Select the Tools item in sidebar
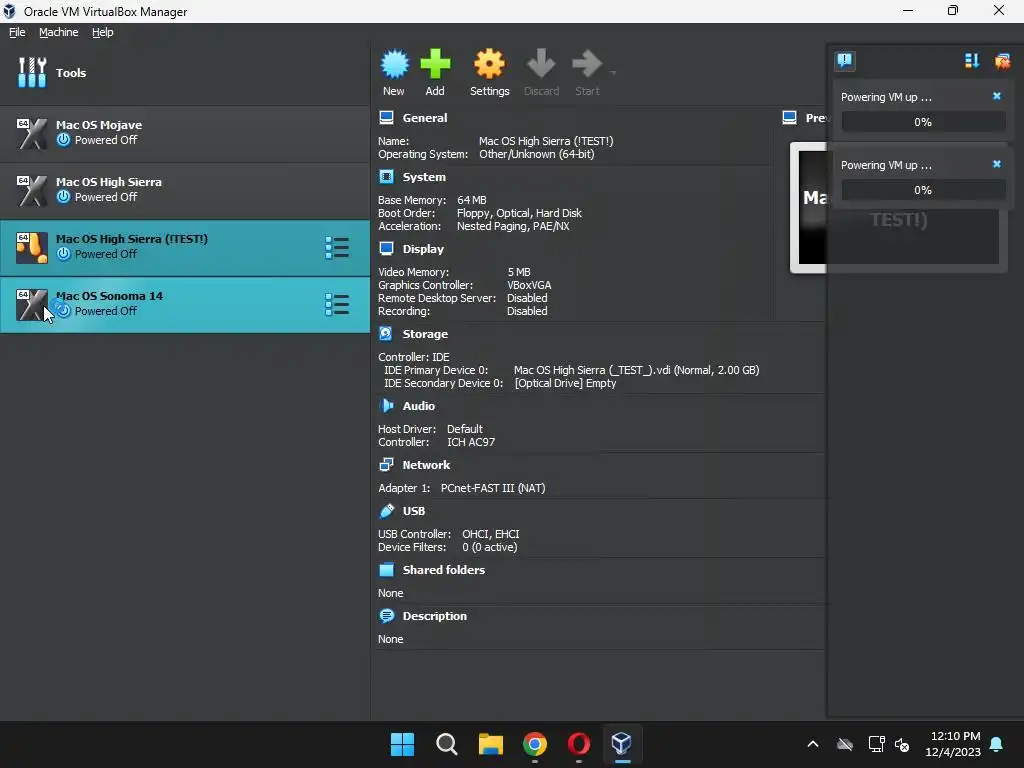This screenshot has width=1024, height=768. click(185, 72)
